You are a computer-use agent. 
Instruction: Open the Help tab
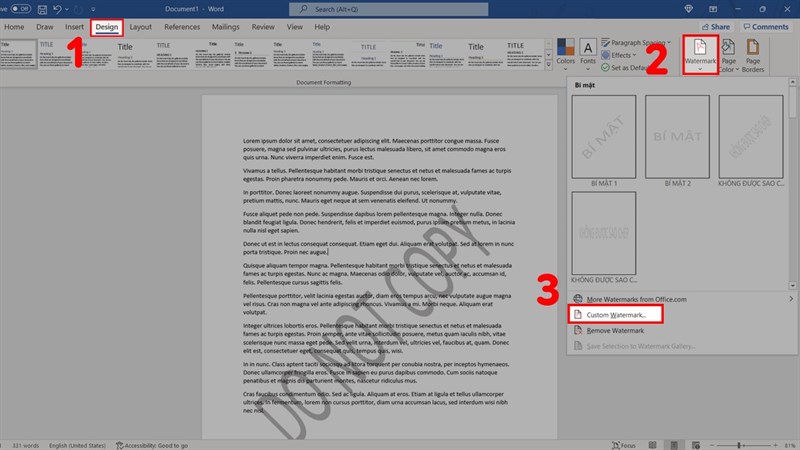(322, 27)
